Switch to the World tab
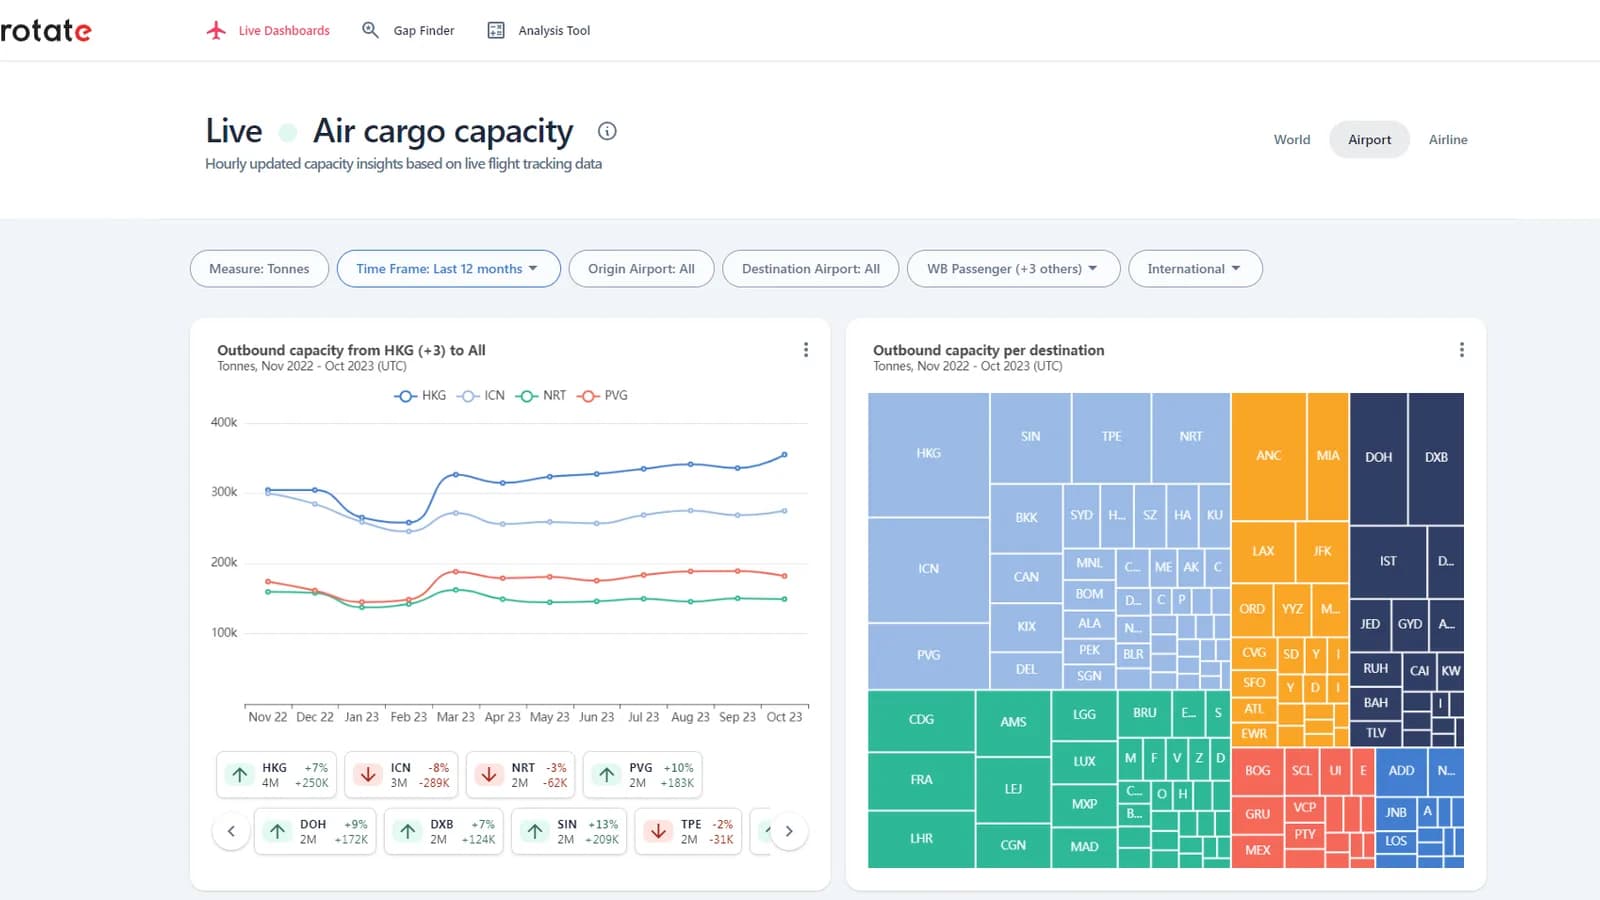Screen dimensions: 1600x900 pyautogui.click(x=1292, y=140)
